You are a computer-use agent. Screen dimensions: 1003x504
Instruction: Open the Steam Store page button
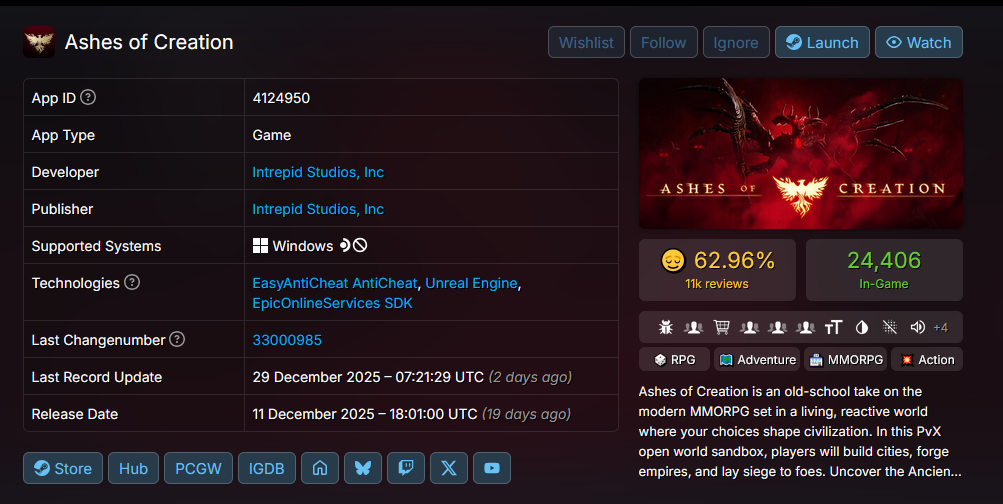63,468
